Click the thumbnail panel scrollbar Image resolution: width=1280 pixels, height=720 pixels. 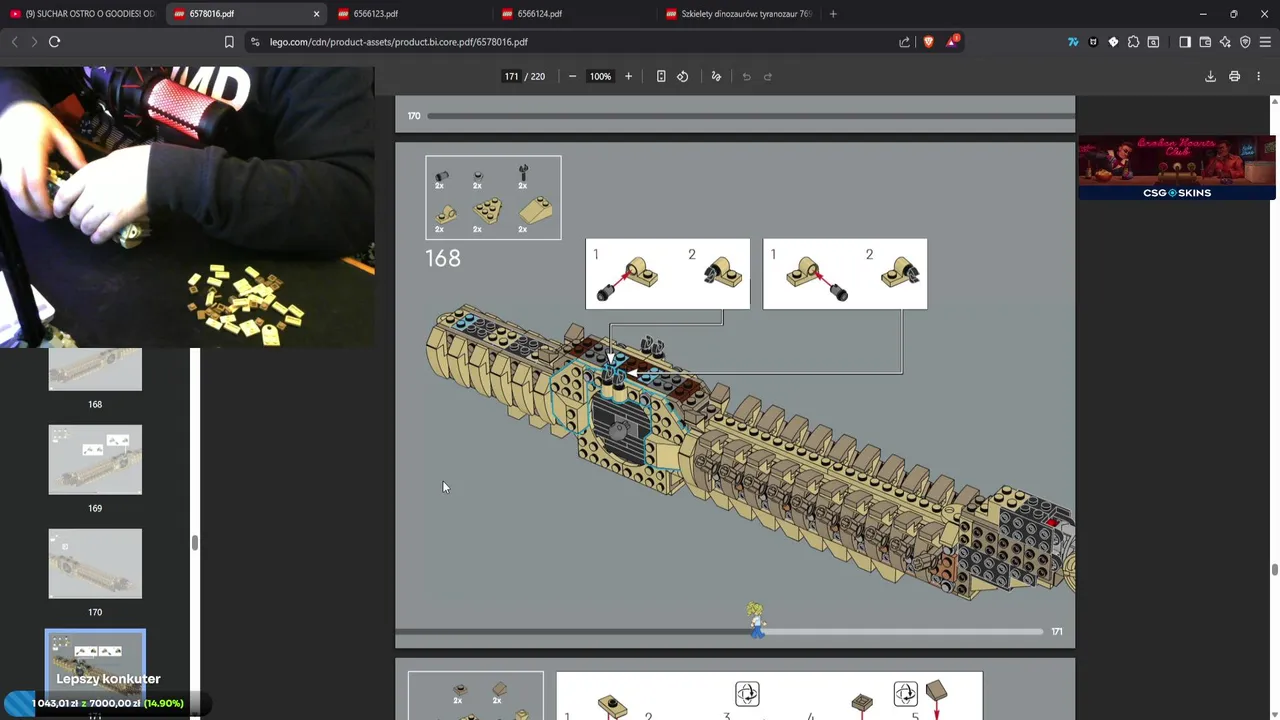coord(195,543)
